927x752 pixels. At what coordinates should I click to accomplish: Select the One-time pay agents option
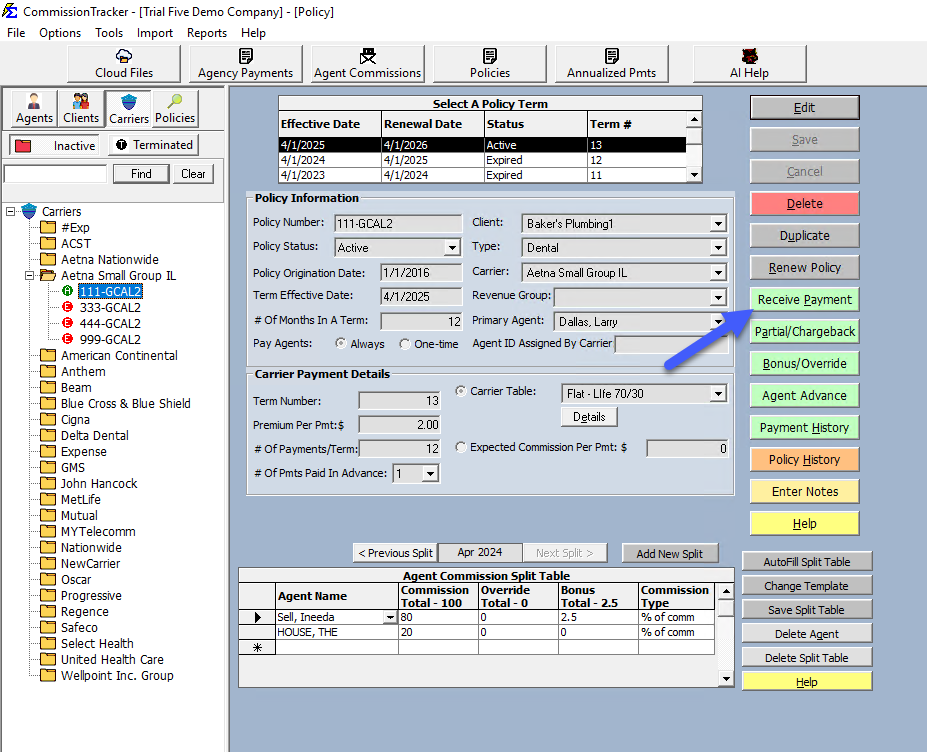pos(405,344)
